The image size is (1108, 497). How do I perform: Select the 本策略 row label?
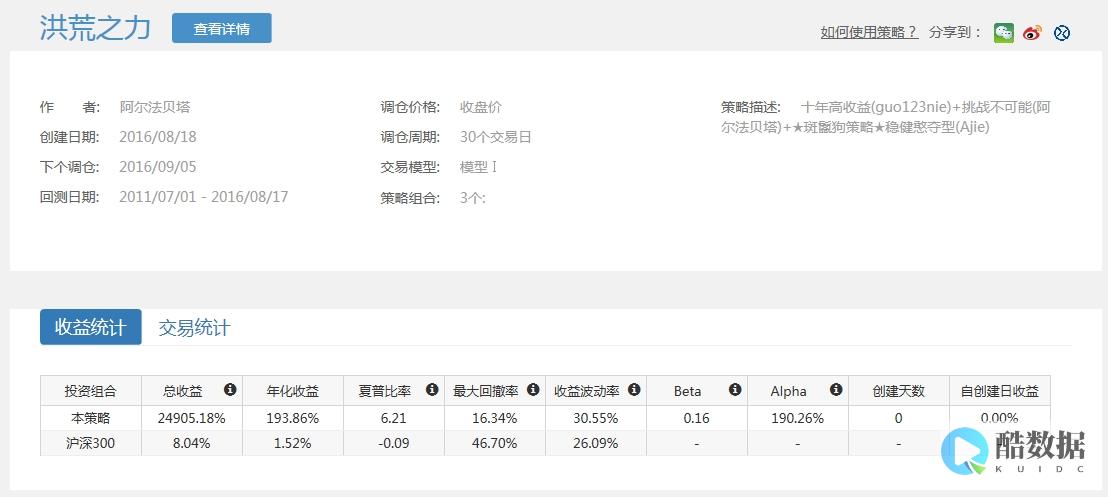coord(90,419)
